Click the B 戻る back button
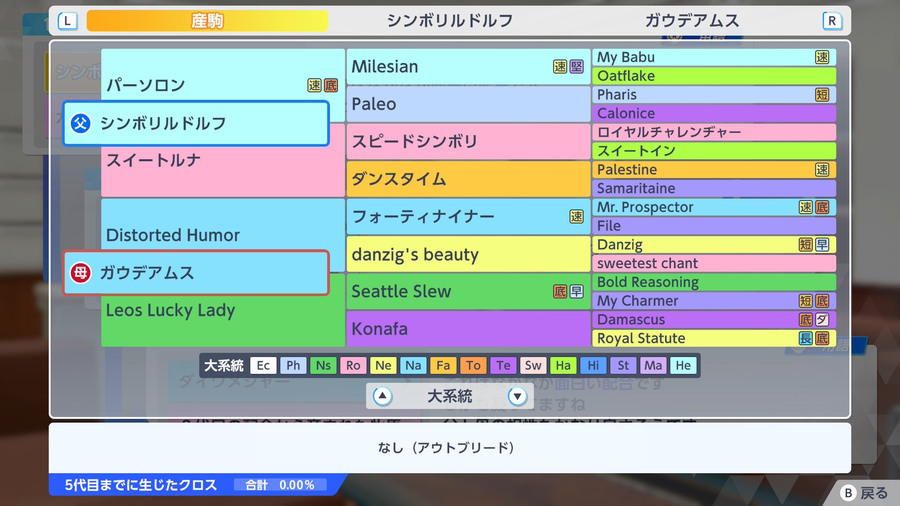This screenshot has height=506, width=900. click(x=864, y=493)
